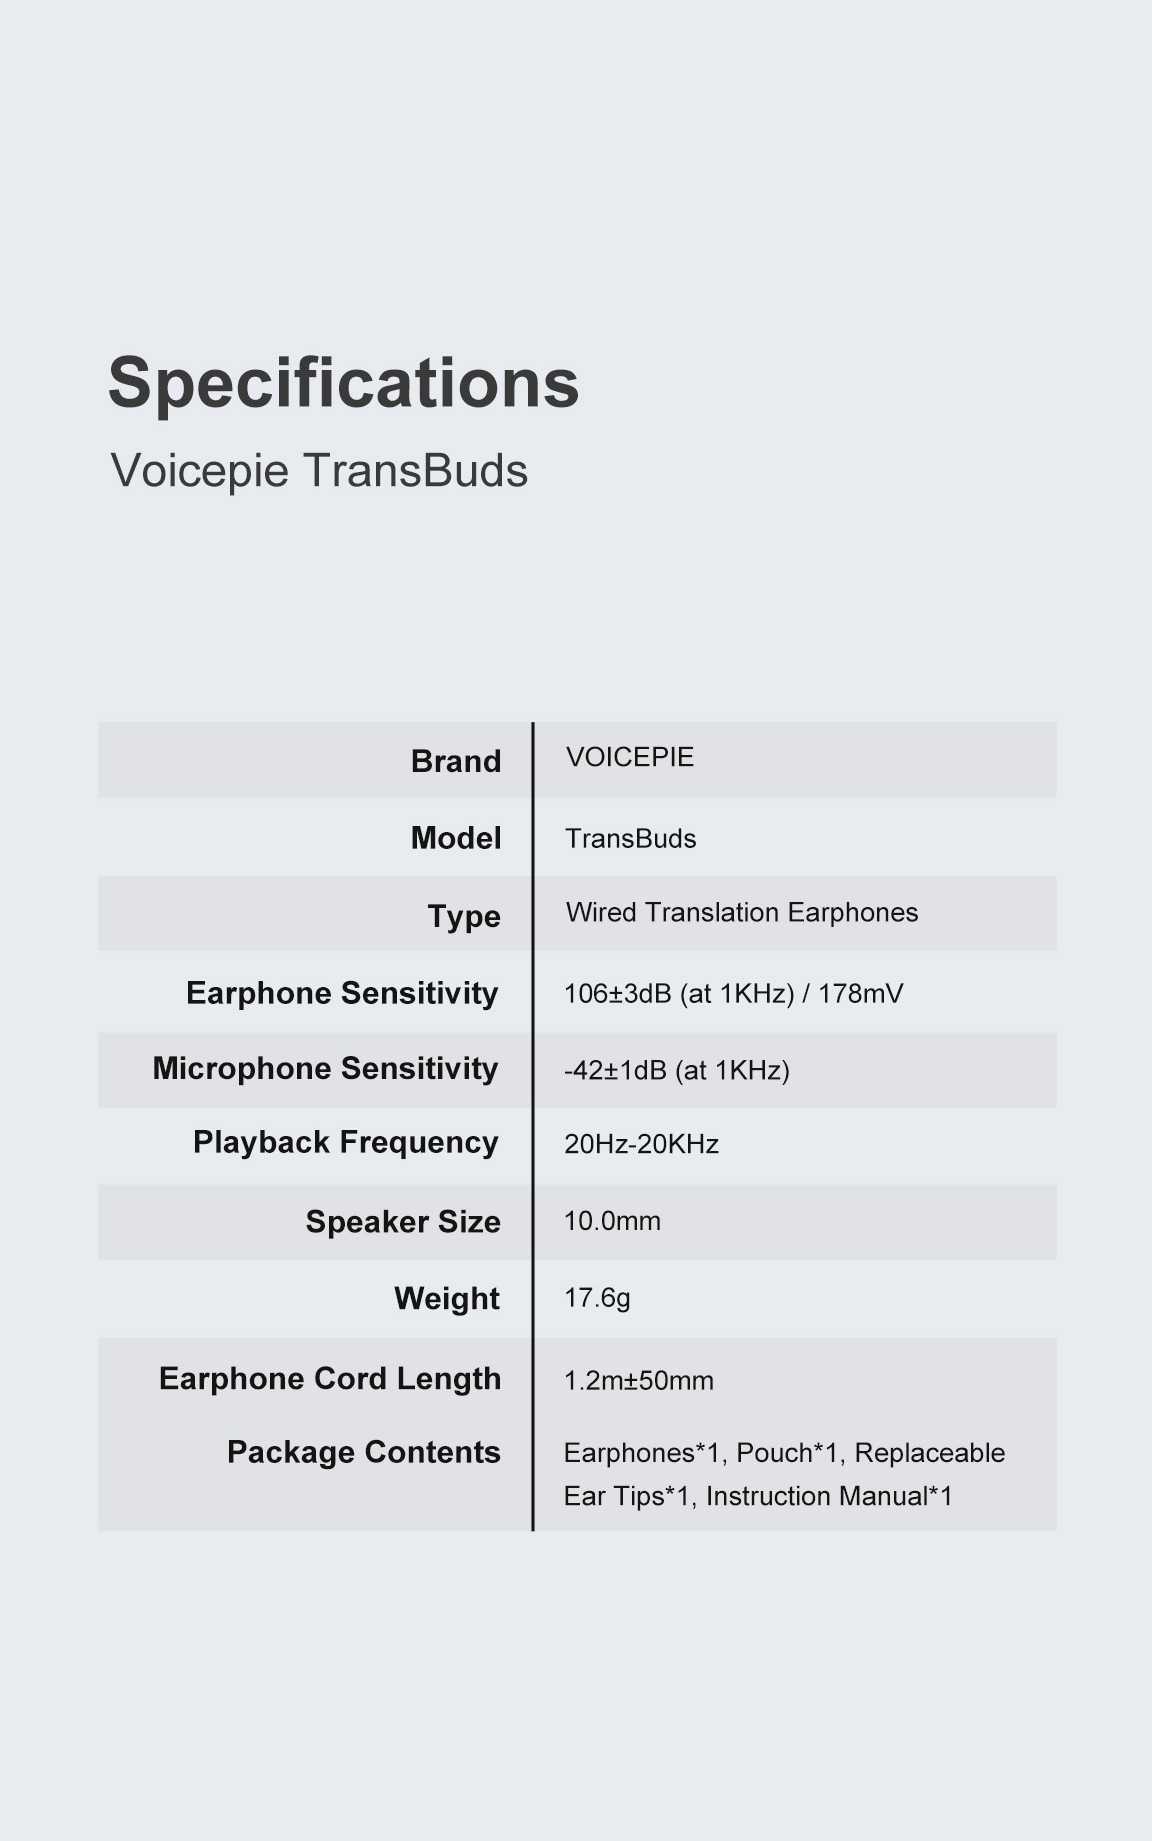
Task: Click the 10.0mm speaker value
Action: click(x=612, y=1221)
